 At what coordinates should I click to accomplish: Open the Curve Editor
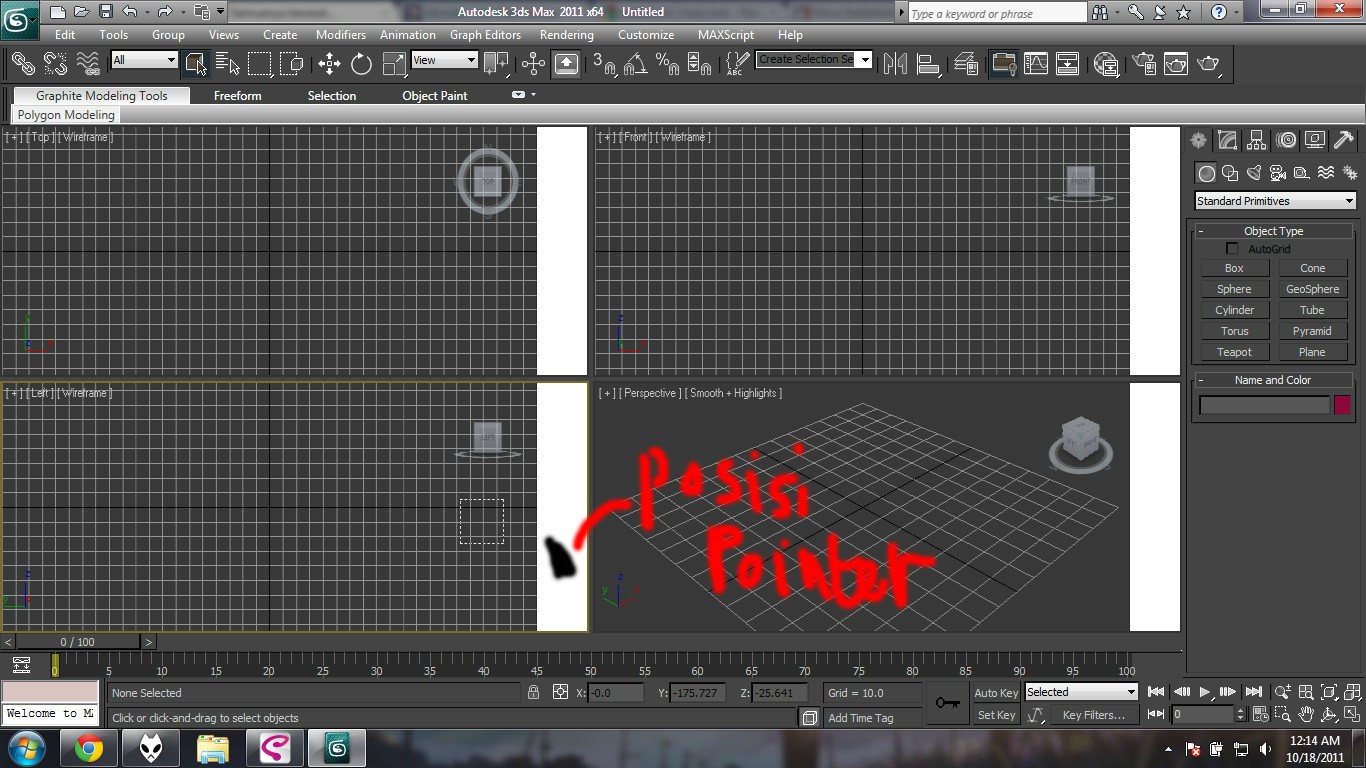[x=1035, y=64]
